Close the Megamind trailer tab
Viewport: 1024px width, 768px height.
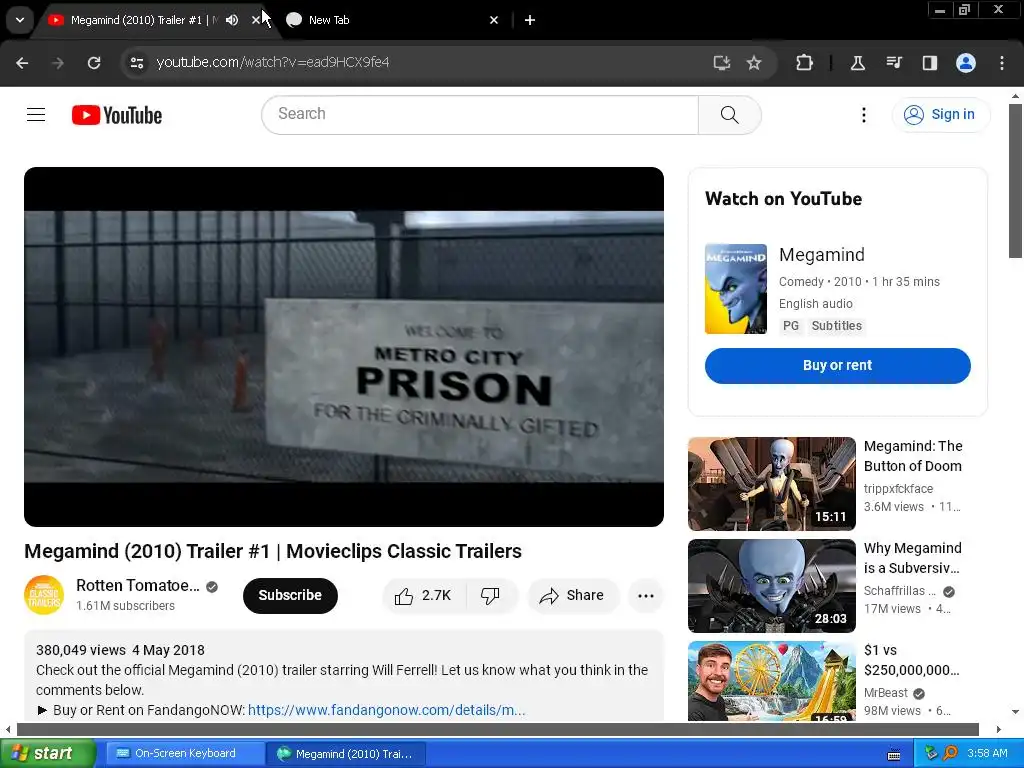(255, 20)
